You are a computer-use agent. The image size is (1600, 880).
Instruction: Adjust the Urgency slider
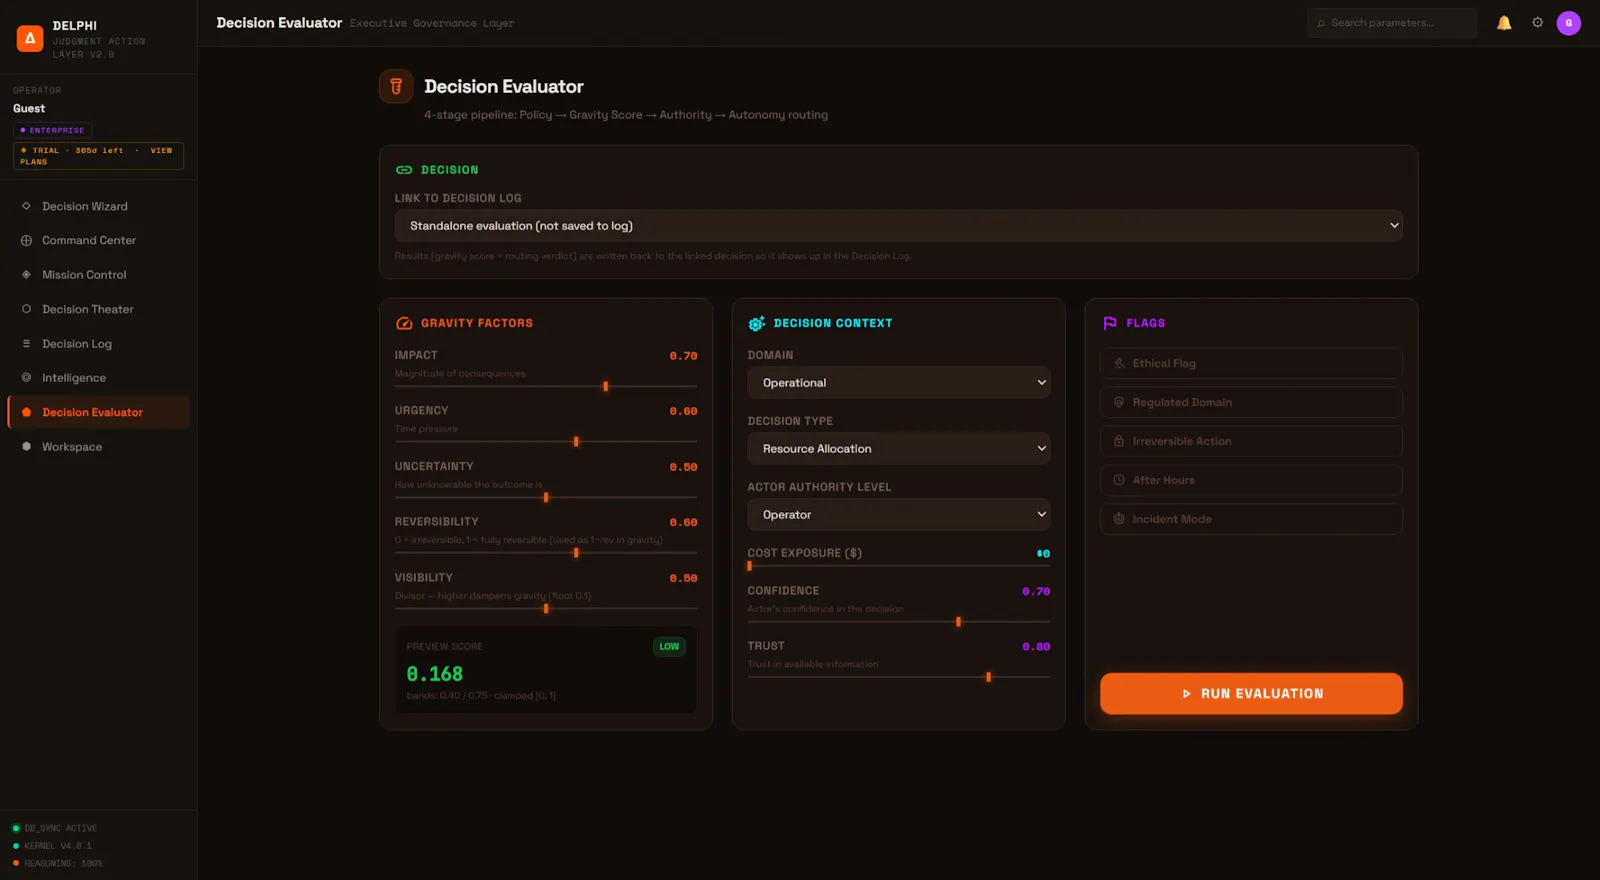click(546, 441)
